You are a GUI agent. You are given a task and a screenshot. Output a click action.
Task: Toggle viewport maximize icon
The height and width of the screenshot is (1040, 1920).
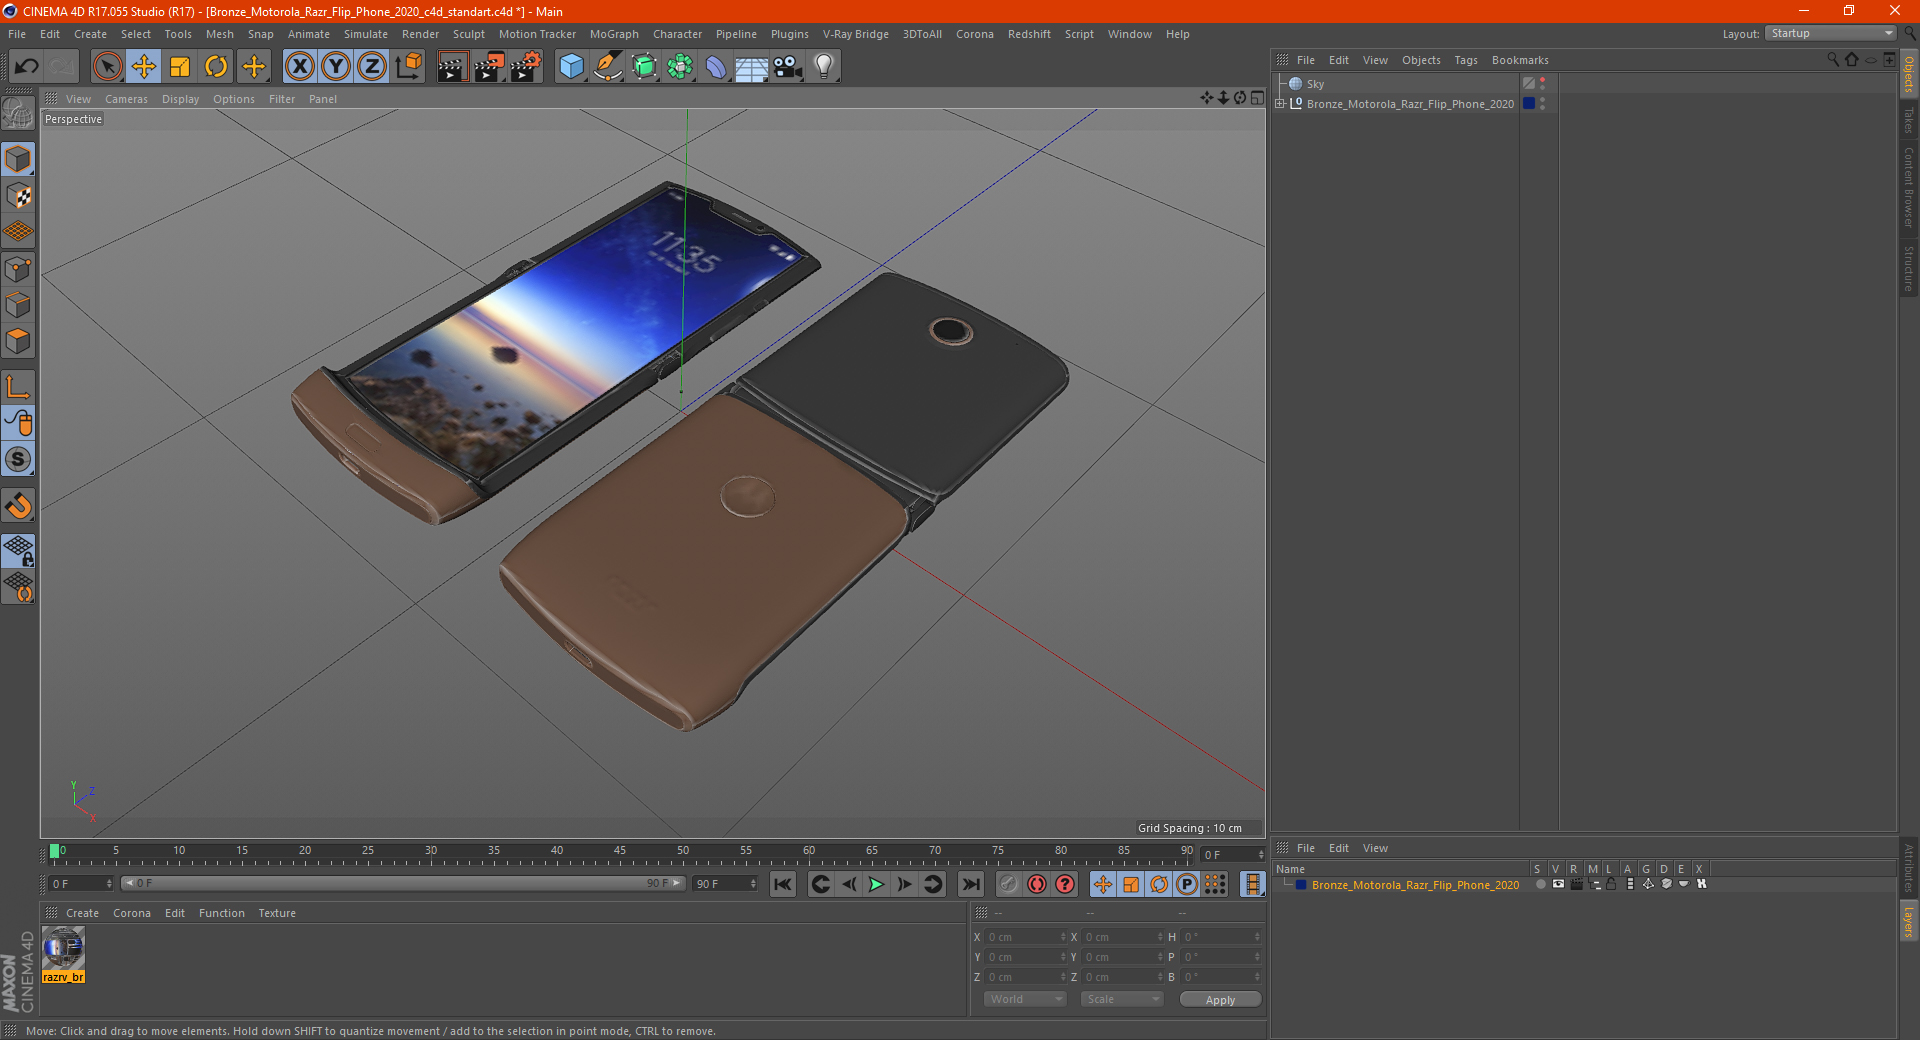pyautogui.click(x=1257, y=98)
